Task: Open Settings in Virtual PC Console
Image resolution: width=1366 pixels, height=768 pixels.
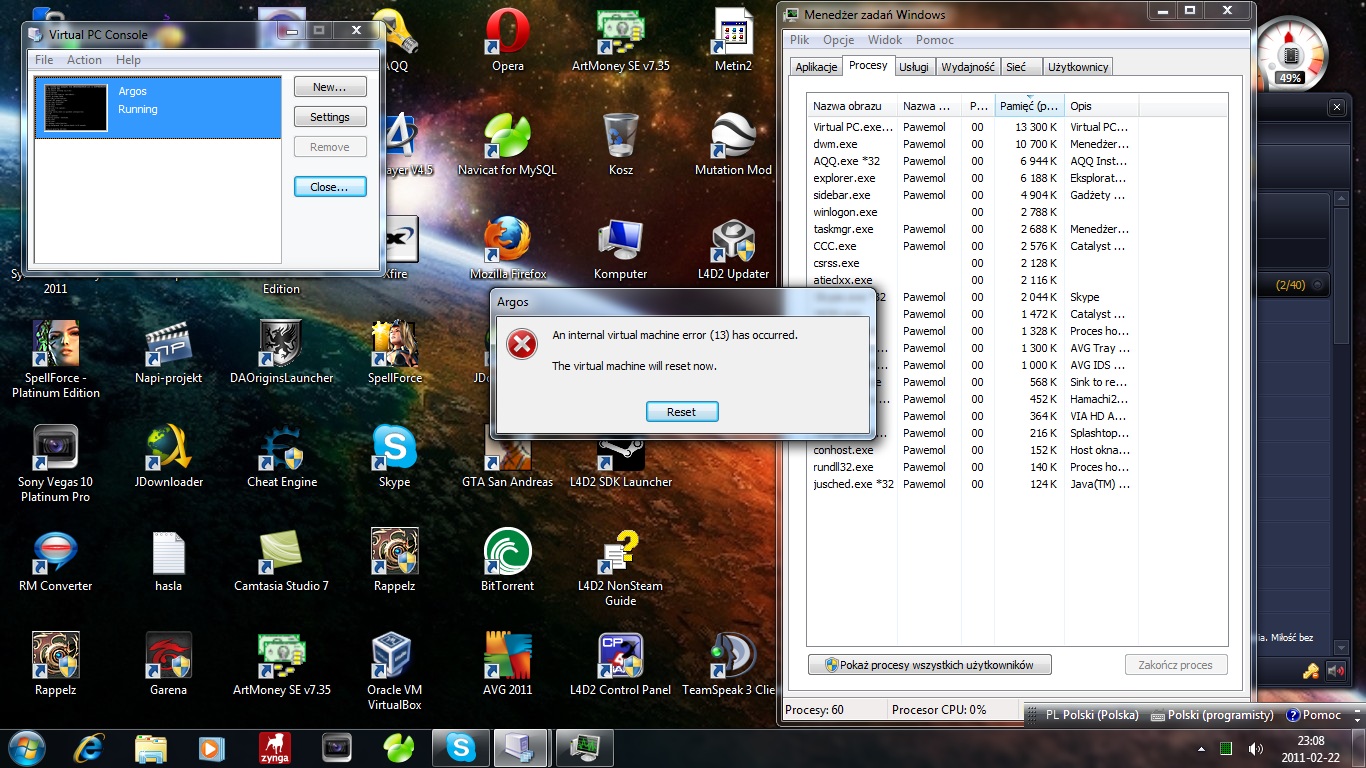Action: [330, 117]
